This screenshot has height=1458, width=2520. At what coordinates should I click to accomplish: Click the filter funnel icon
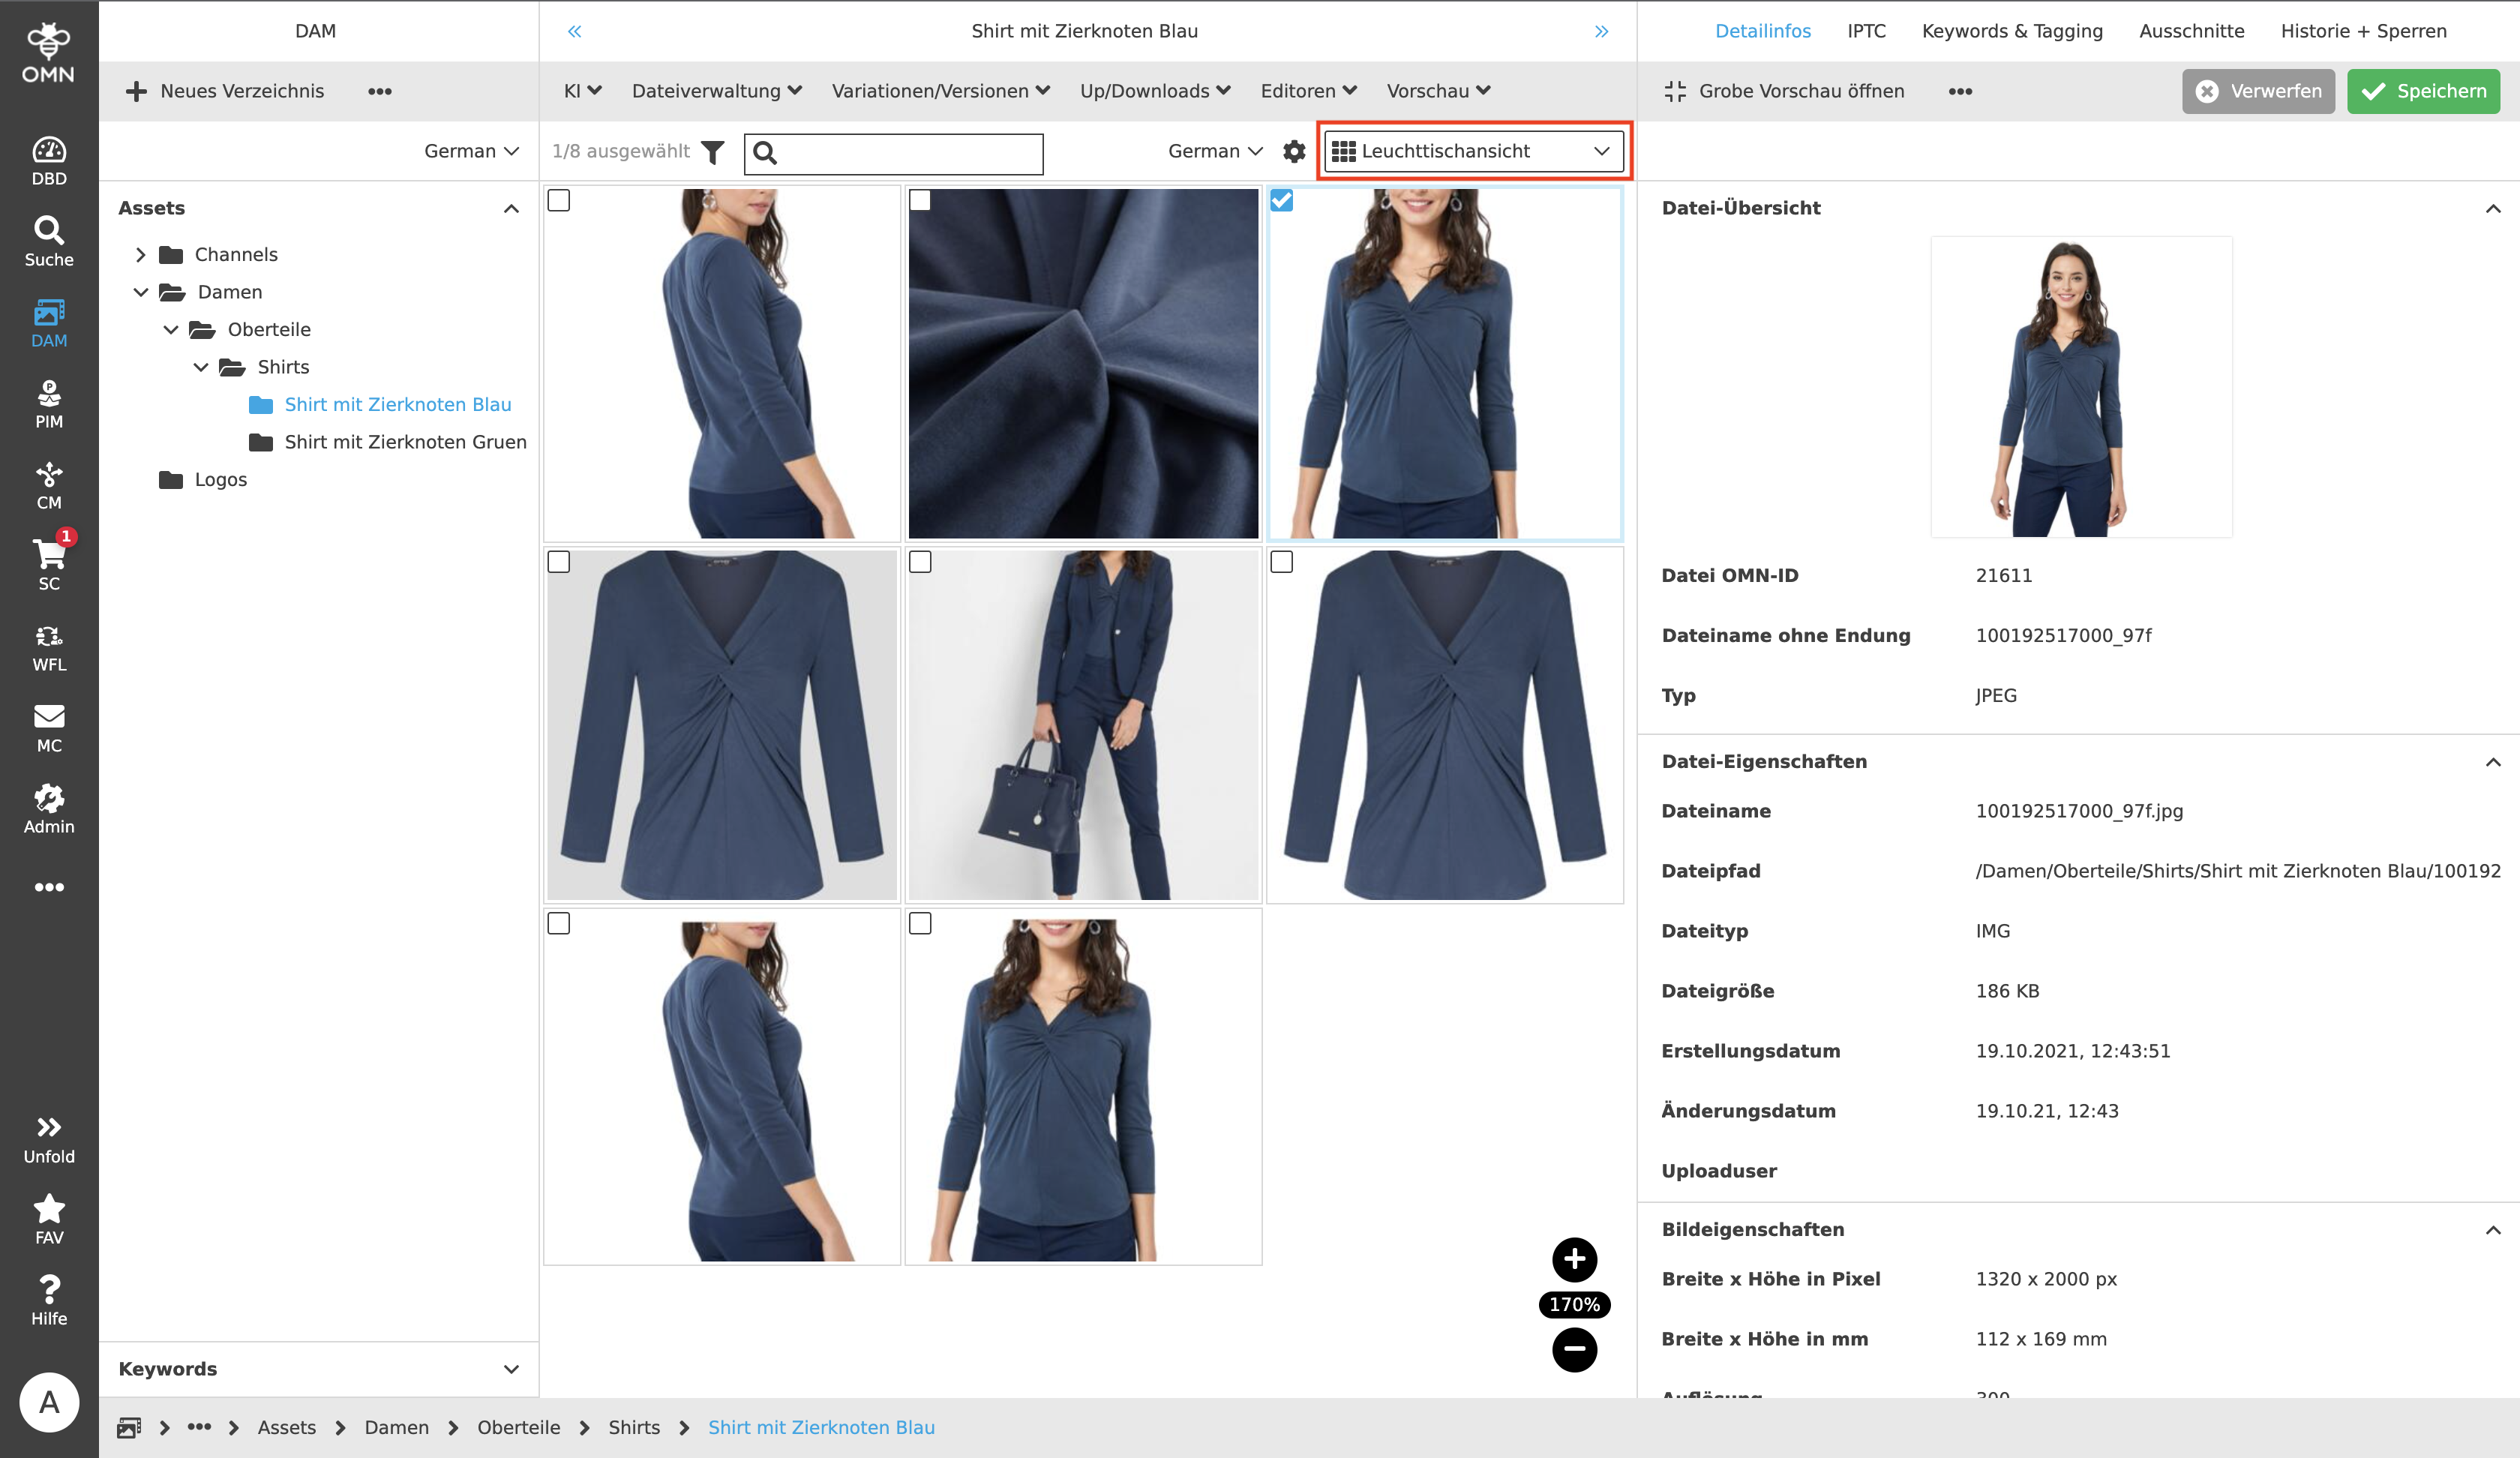pos(713,152)
